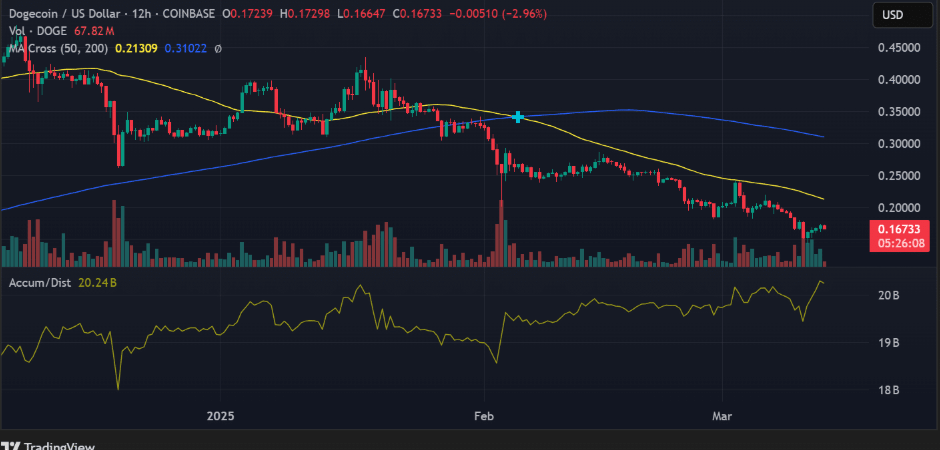
Task: Click the −0.00510 (−2.96%) change value
Action: coord(498,14)
